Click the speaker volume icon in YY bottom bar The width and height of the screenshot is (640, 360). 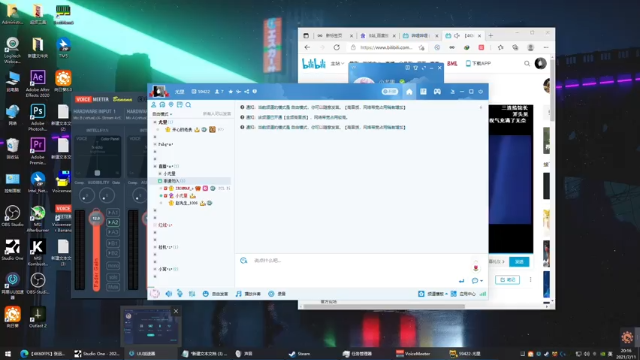tap(169, 293)
